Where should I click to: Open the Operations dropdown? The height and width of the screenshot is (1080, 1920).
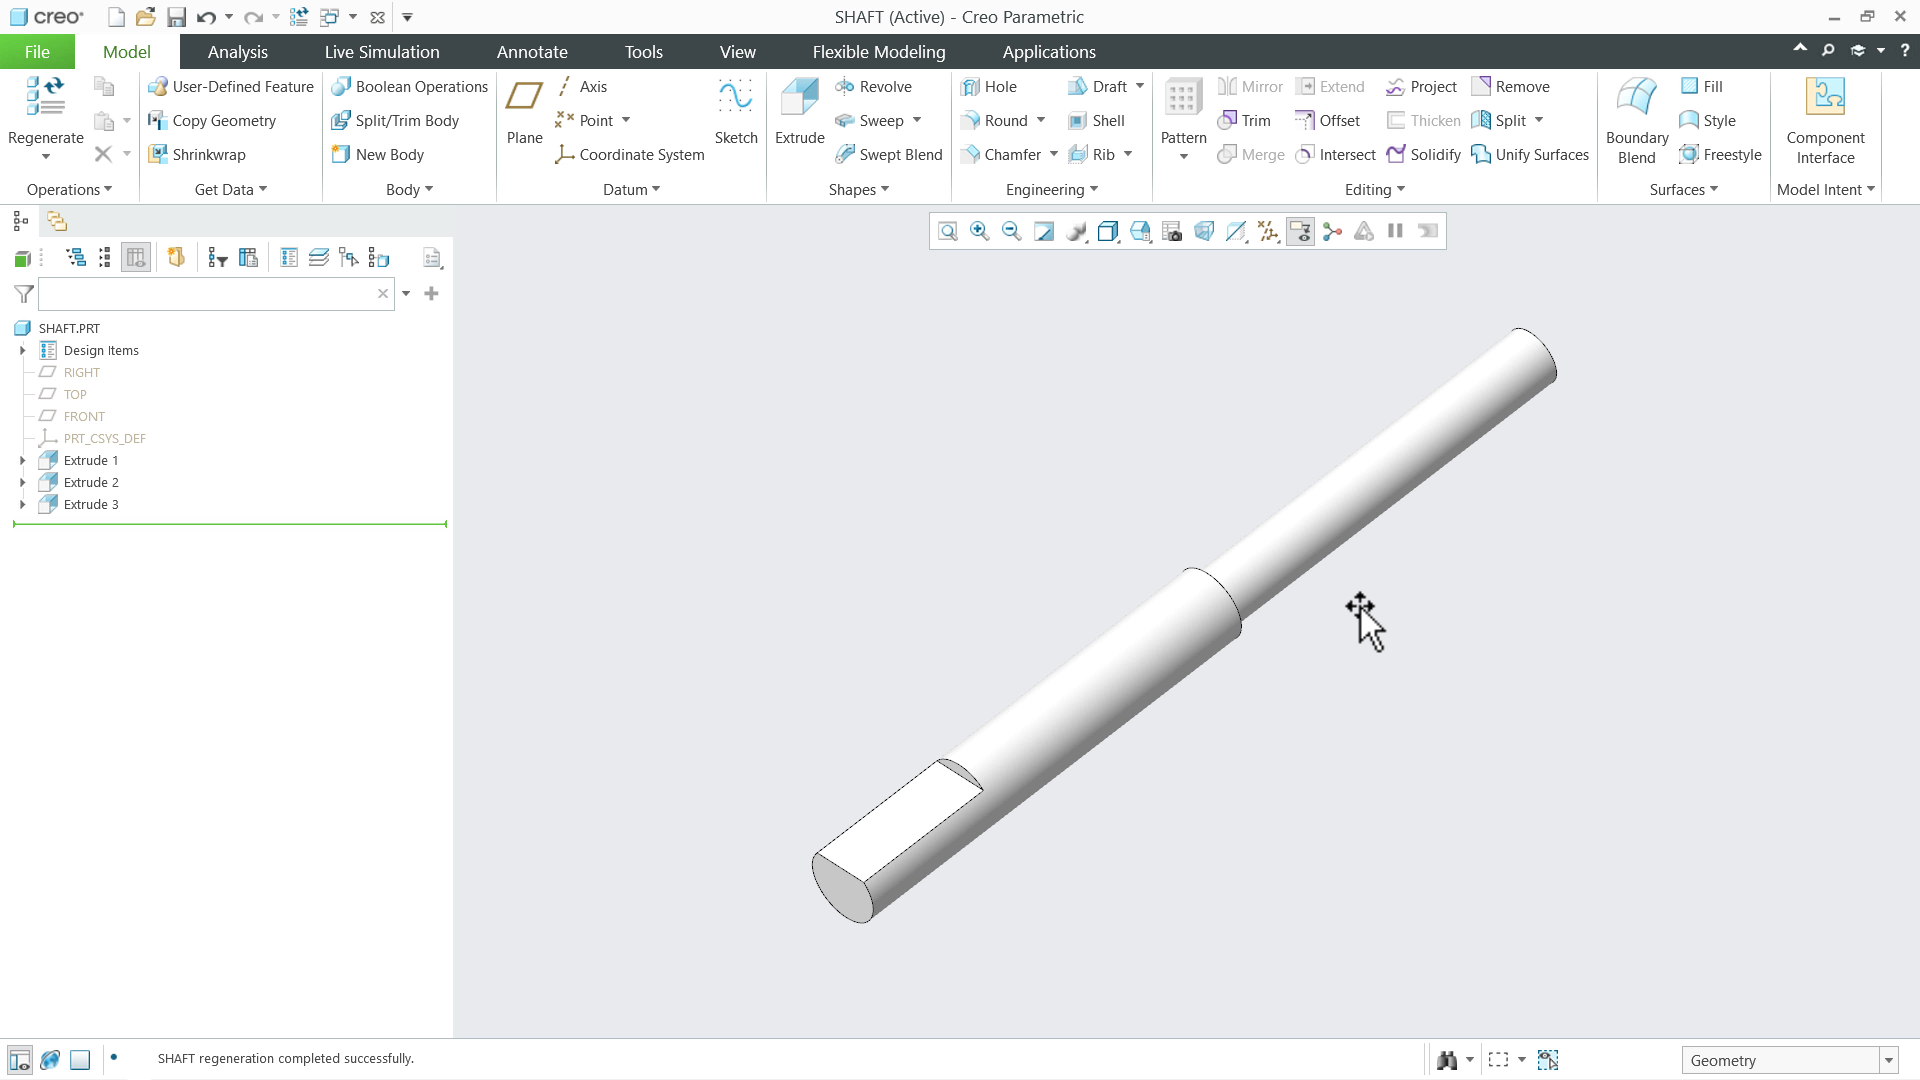pos(69,189)
